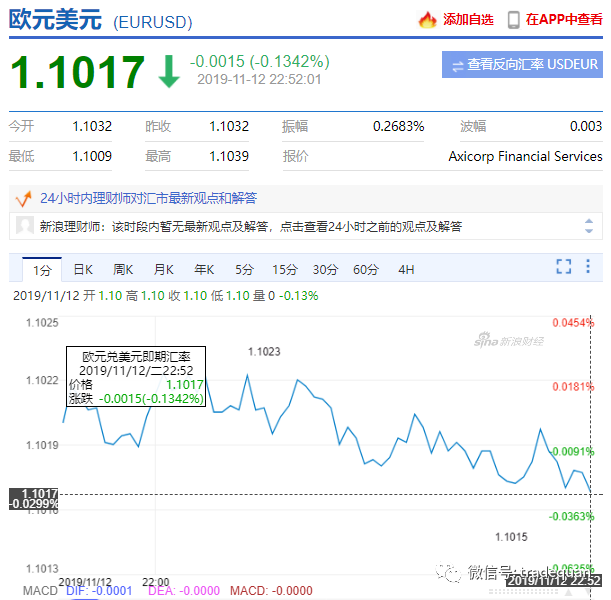Click the green down arrow next to 1.1017

(x=169, y=71)
